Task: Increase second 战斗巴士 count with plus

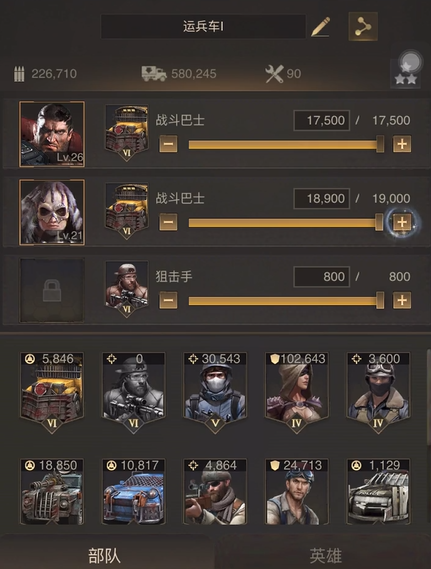Action: click(402, 222)
